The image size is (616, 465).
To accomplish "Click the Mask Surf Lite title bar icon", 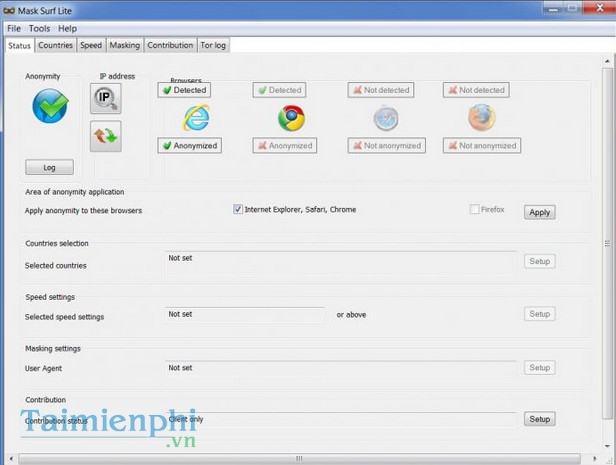I will click(x=12, y=10).
